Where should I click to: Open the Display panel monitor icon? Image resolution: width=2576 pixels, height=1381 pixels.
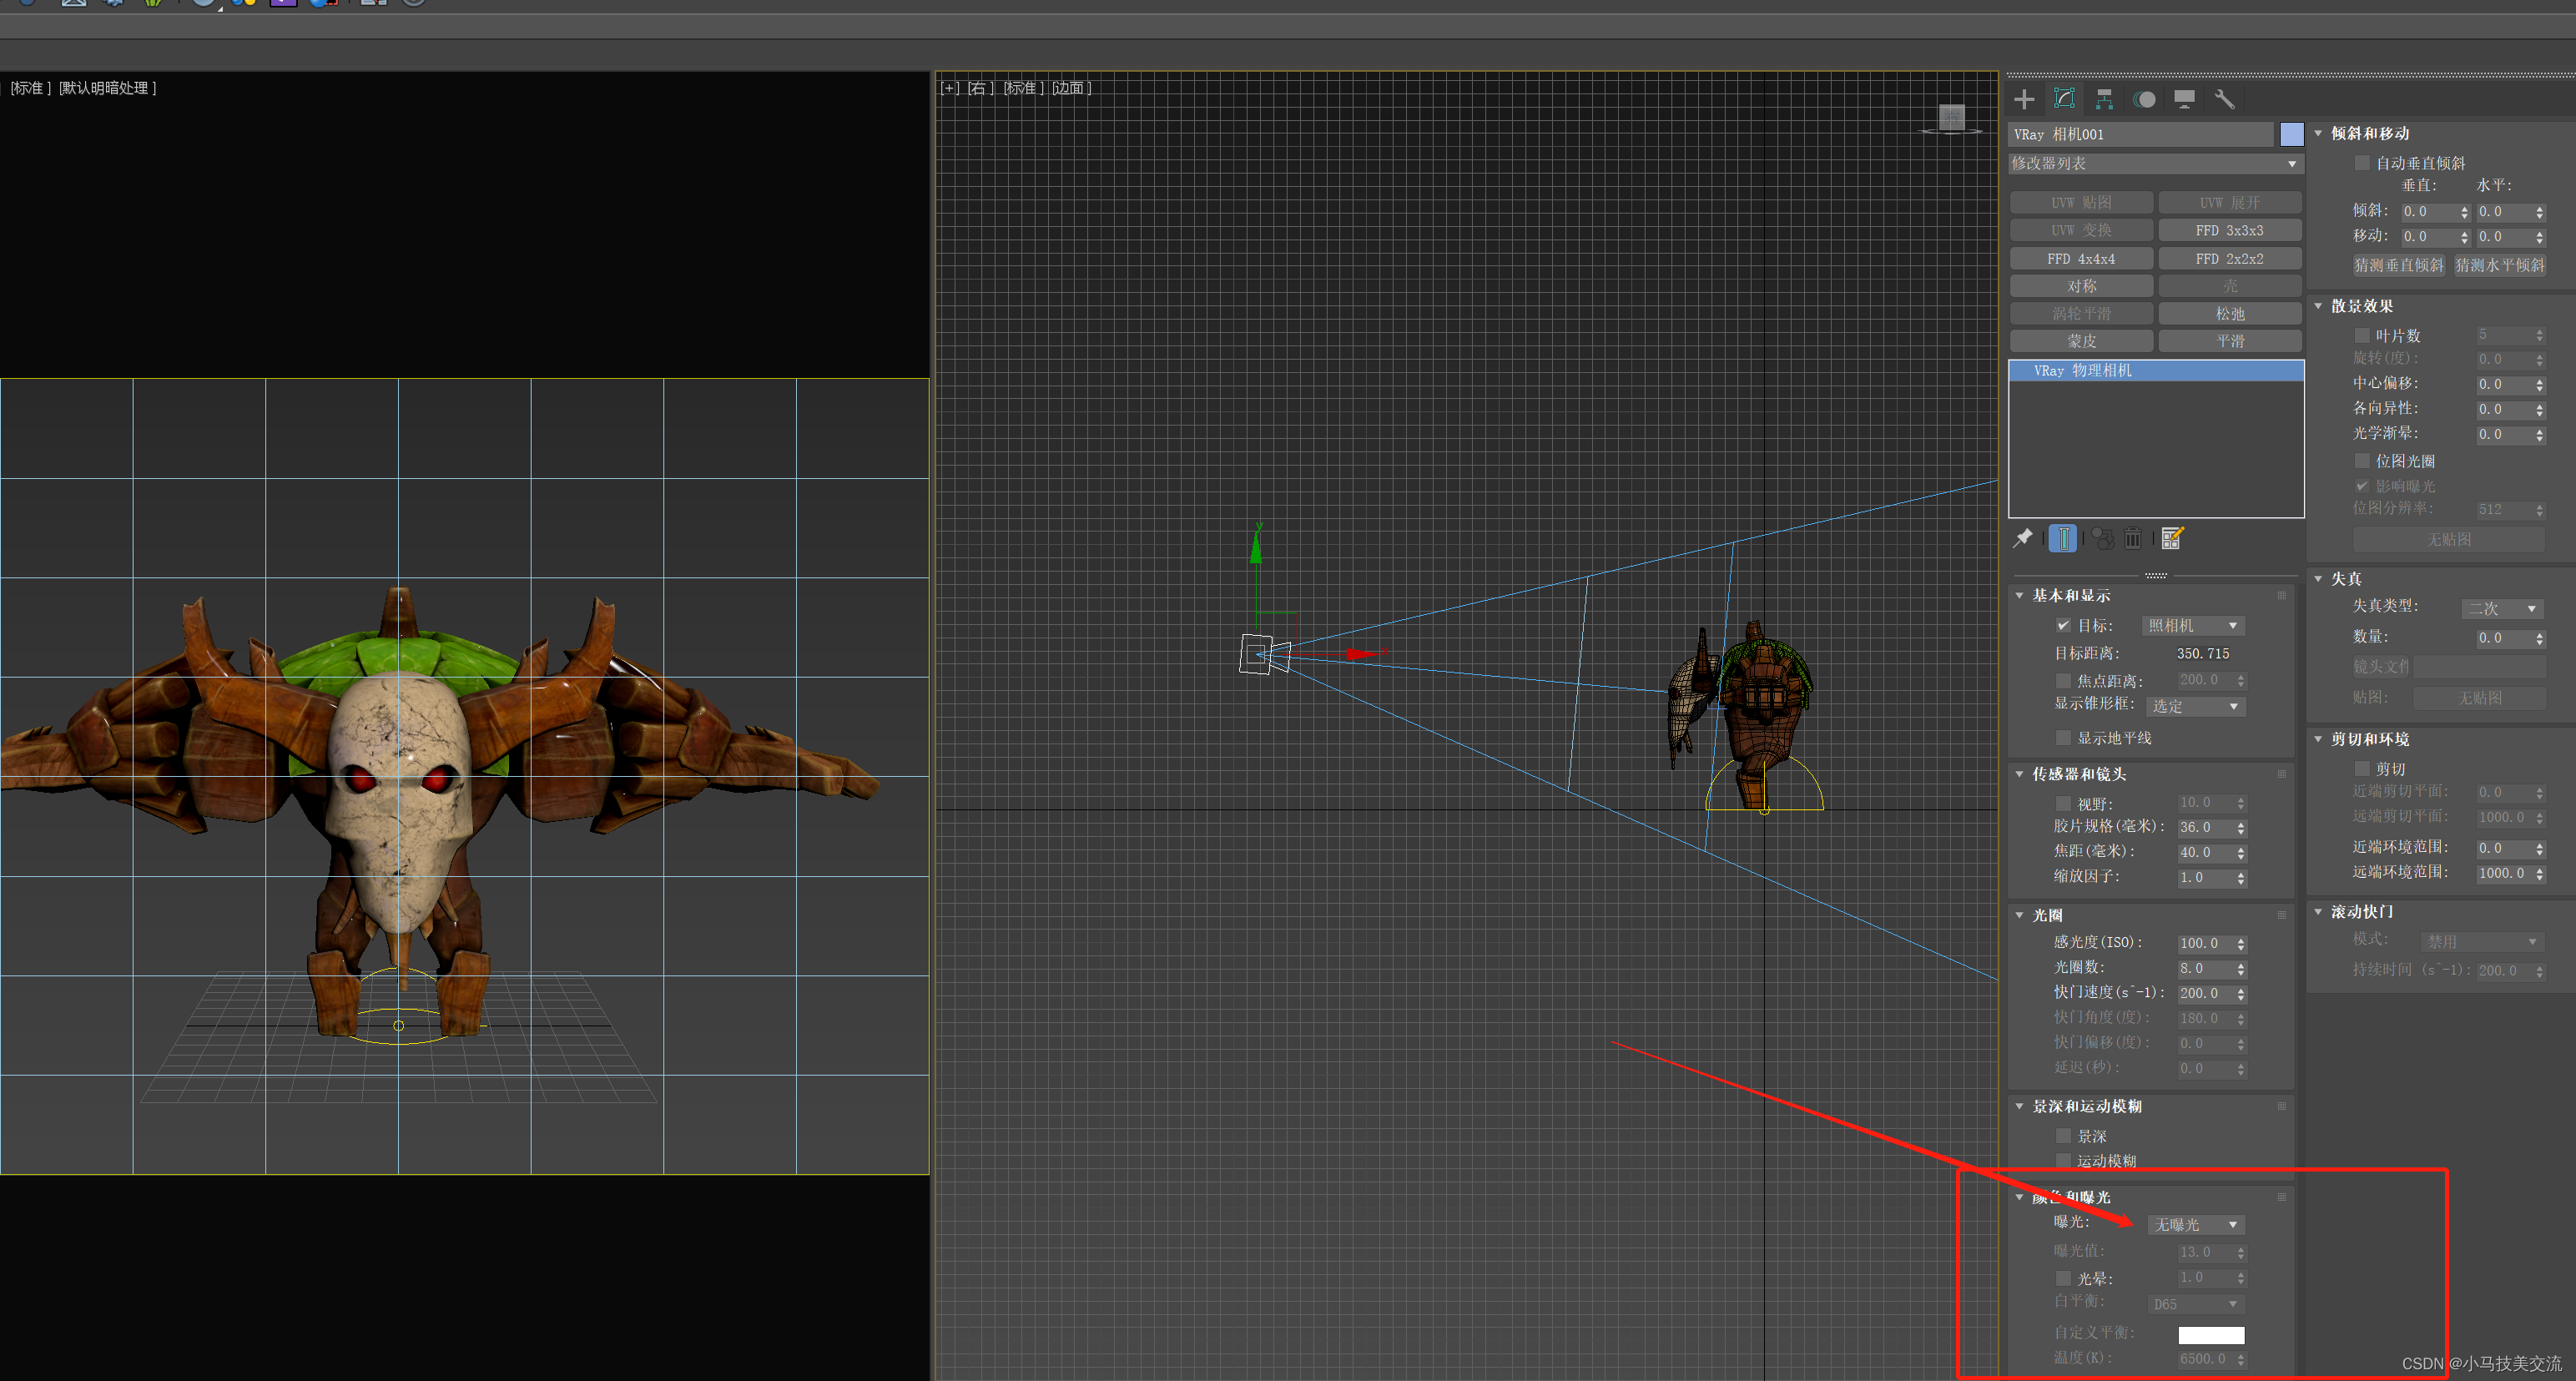[2184, 99]
